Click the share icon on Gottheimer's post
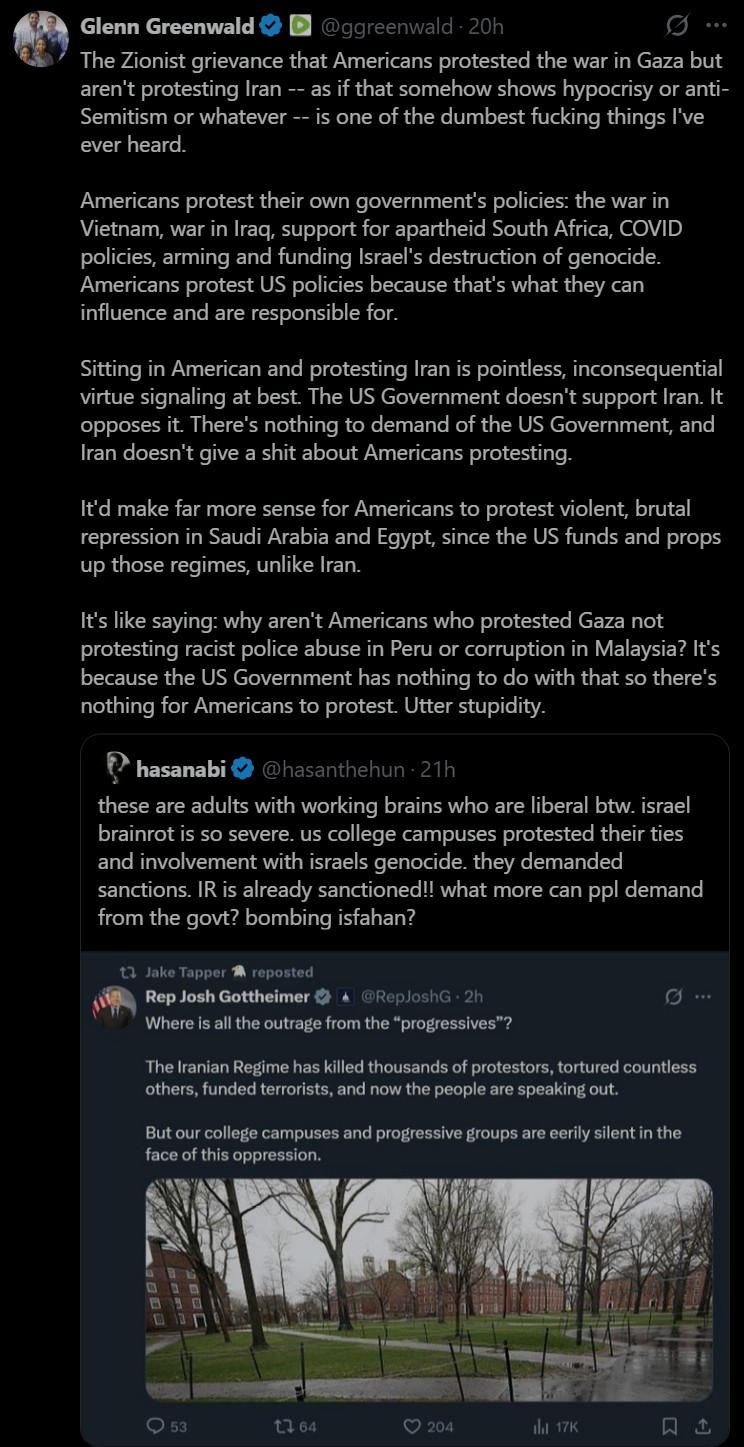 [702, 1426]
